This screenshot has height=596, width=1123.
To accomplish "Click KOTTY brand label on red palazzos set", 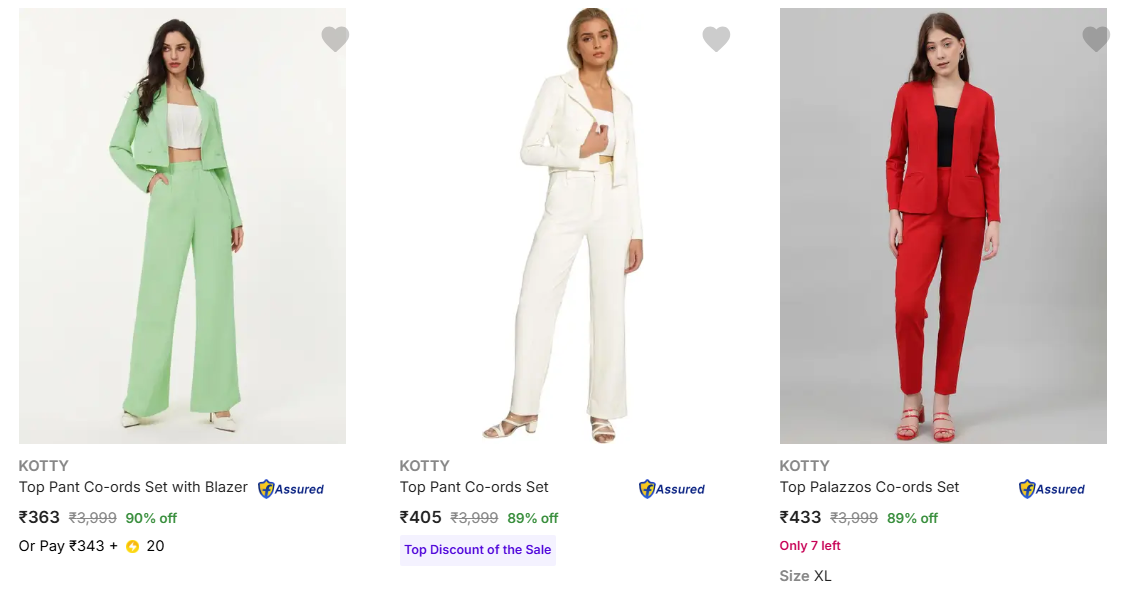I will (x=805, y=465).
